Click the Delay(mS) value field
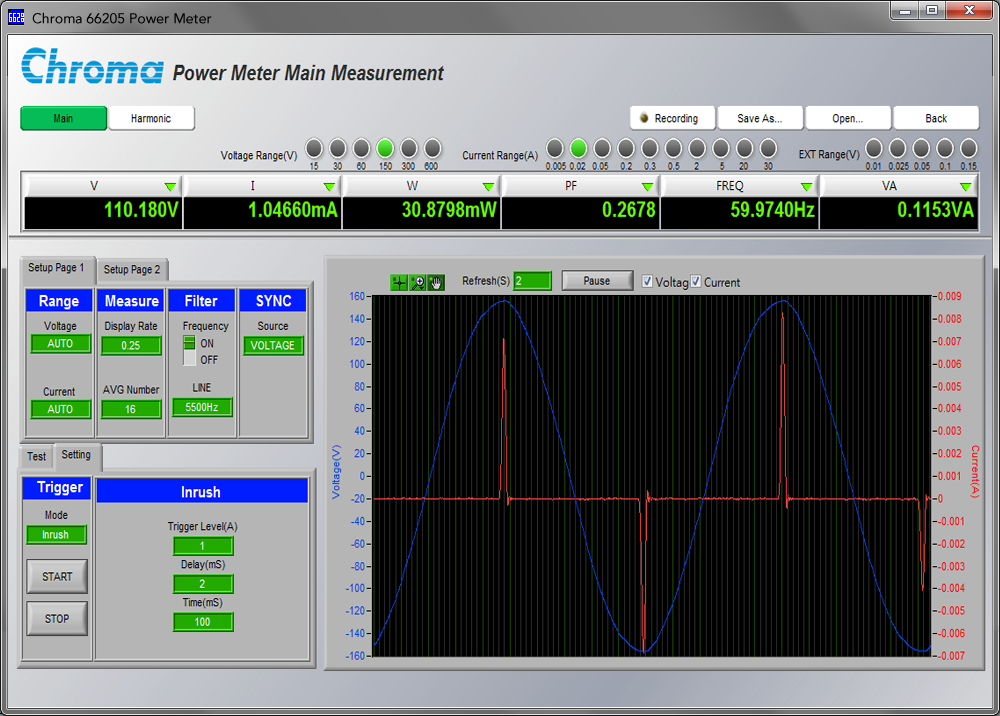The height and width of the screenshot is (716, 1000). tap(203, 584)
